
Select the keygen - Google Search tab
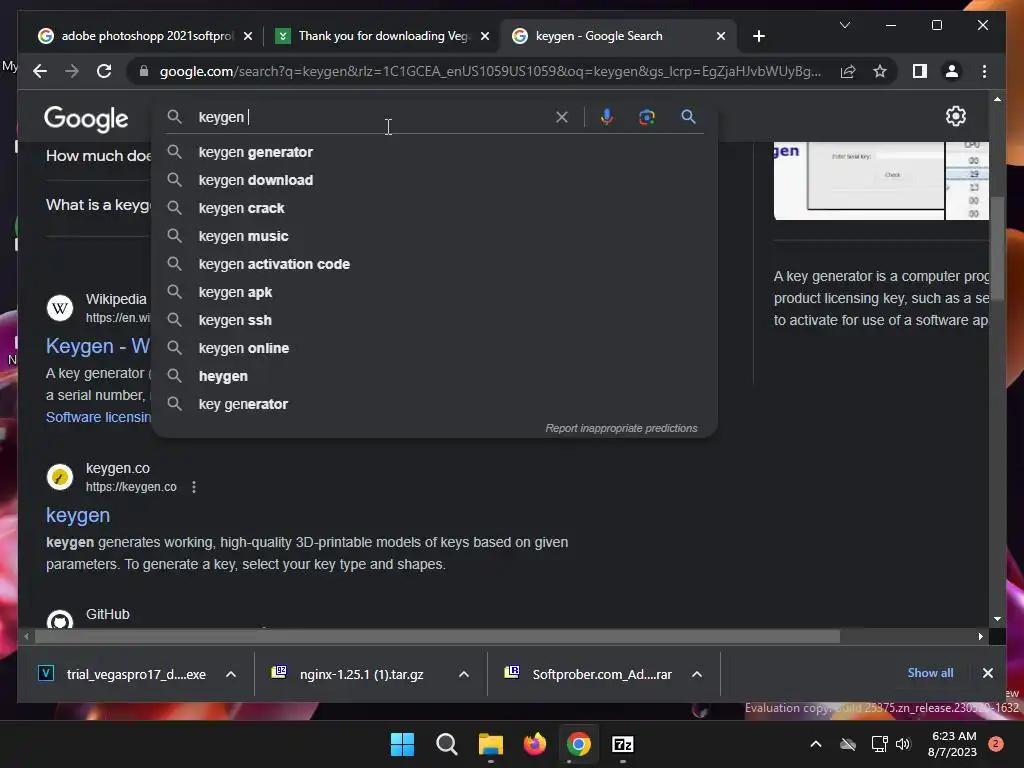coord(617,36)
